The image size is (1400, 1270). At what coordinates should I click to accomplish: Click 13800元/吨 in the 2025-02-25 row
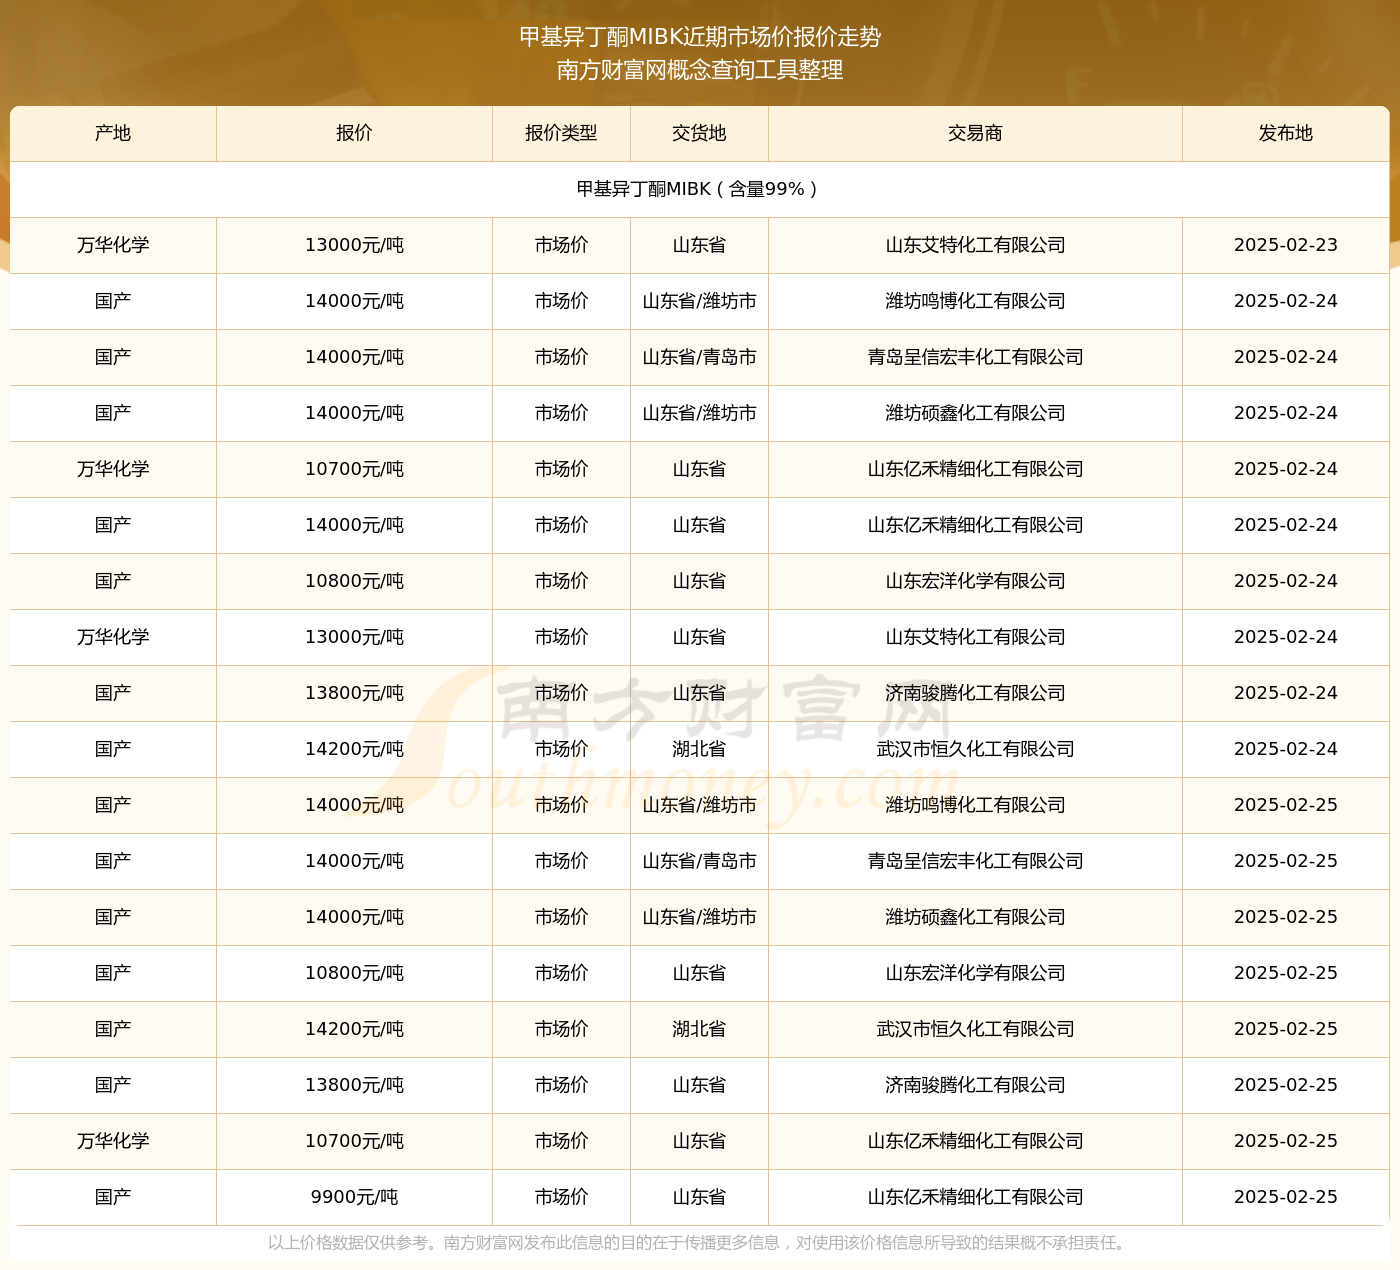pyautogui.click(x=354, y=1085)
